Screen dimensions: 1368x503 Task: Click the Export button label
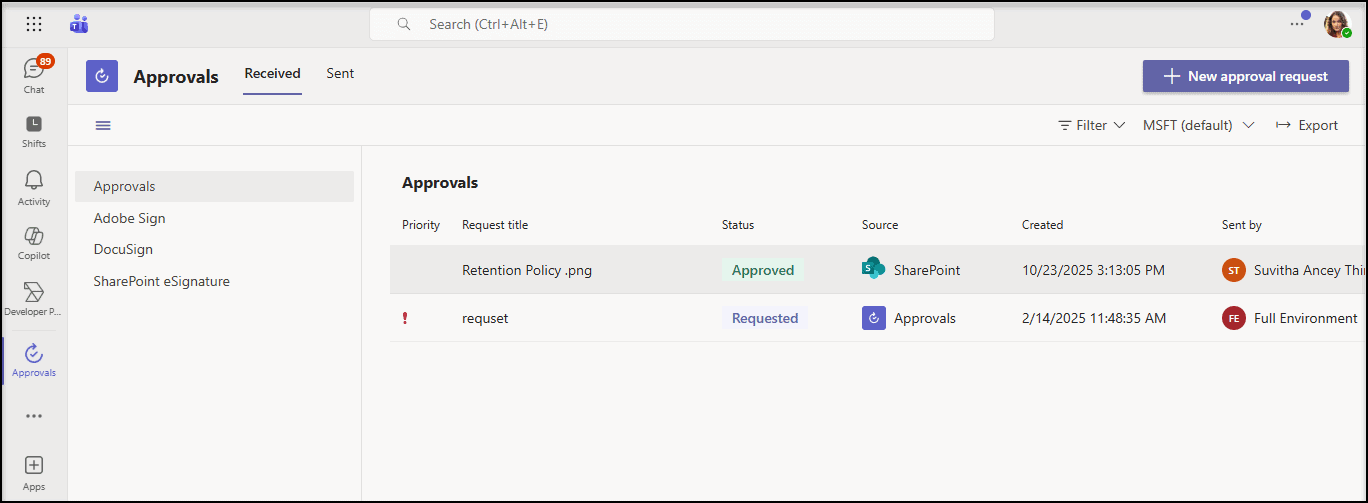(1318, 125)
